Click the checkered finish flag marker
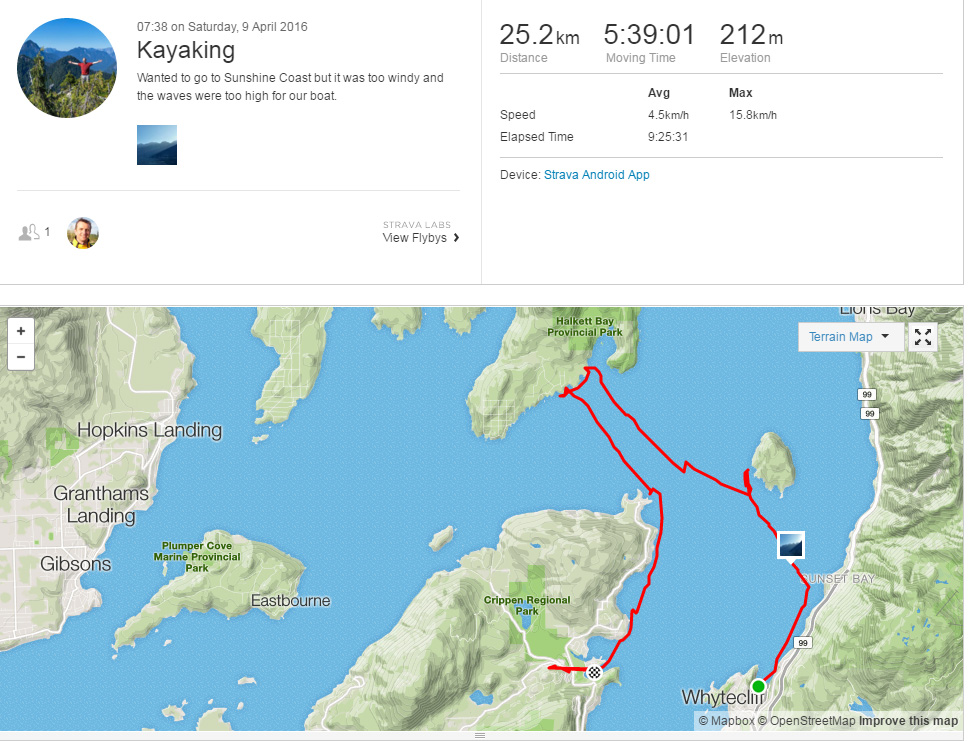968x741 pixels. (595, 672)
